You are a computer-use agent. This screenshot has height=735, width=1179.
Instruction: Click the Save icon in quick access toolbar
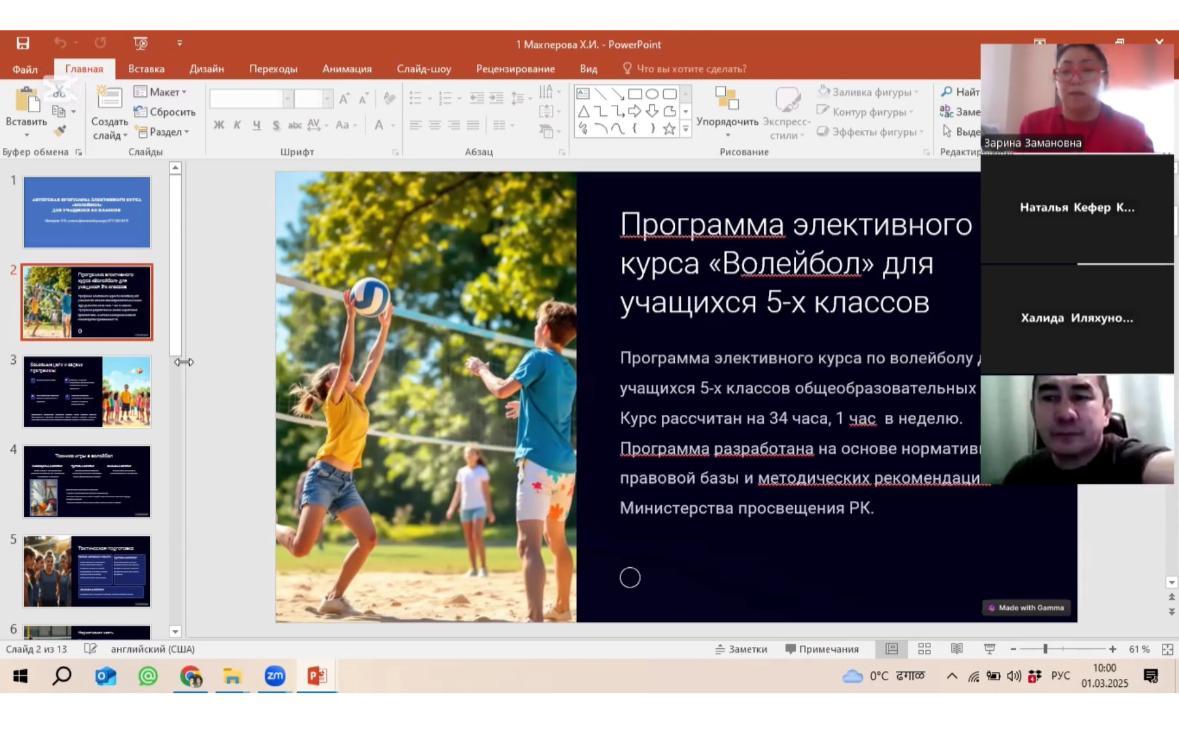[x=23, y=44]
